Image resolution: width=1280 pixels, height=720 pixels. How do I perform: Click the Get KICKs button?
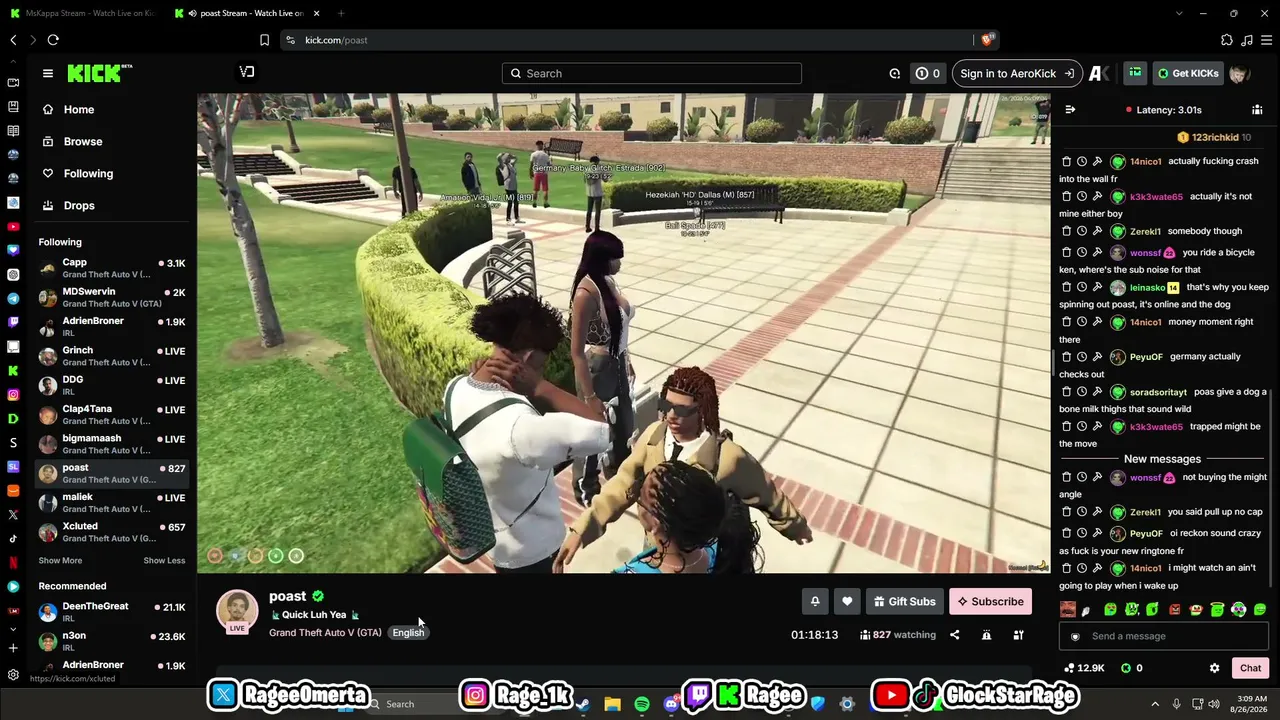(1188, 73)
